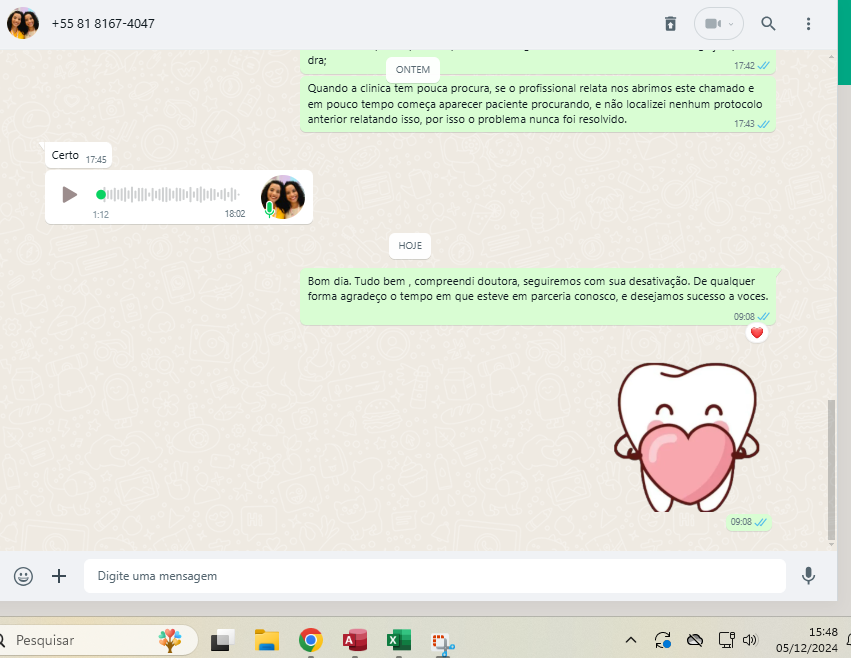Click the HOJE date label

pos(410,246)
